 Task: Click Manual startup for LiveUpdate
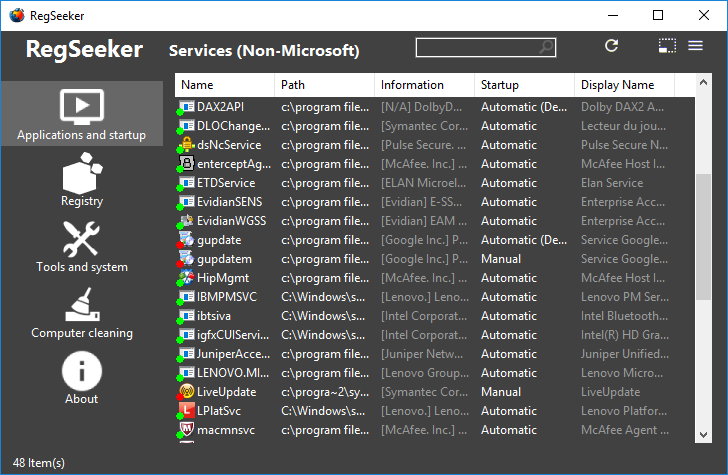501,392
